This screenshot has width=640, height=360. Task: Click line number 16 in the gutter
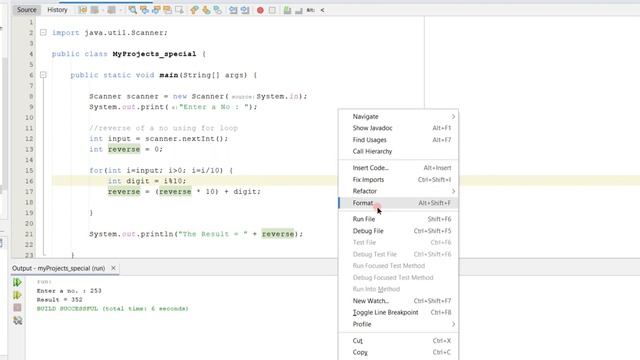tap(29, 181)
